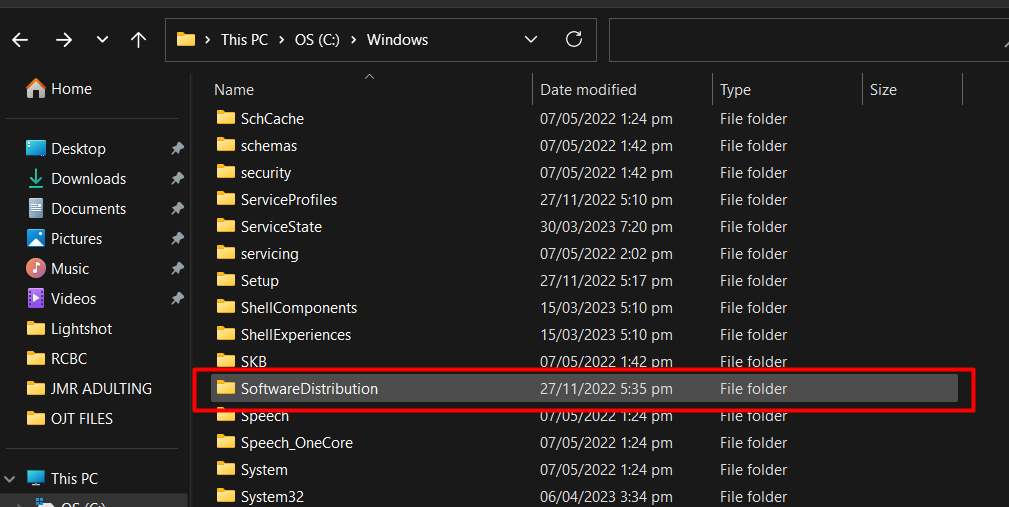
Task: Click the folder icon in address bar
Action: (186, 39)
